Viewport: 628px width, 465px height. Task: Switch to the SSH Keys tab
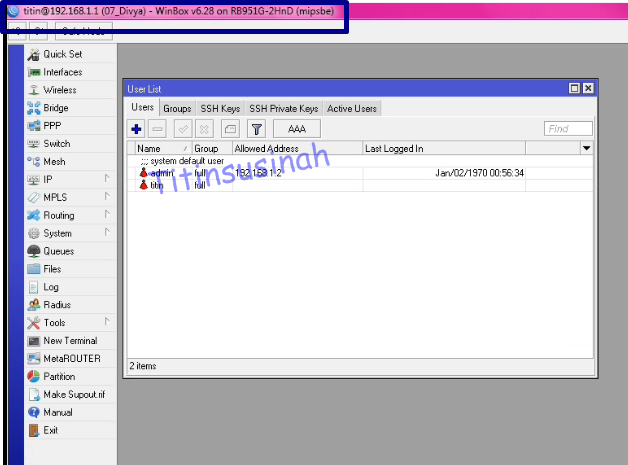click(220, 109)
